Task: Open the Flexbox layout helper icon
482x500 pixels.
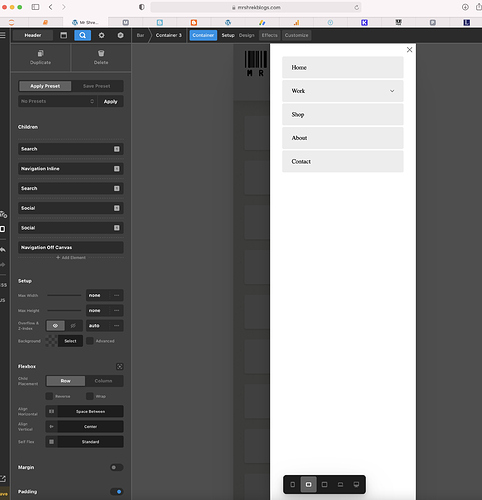Action: click(x=119, y=366)
